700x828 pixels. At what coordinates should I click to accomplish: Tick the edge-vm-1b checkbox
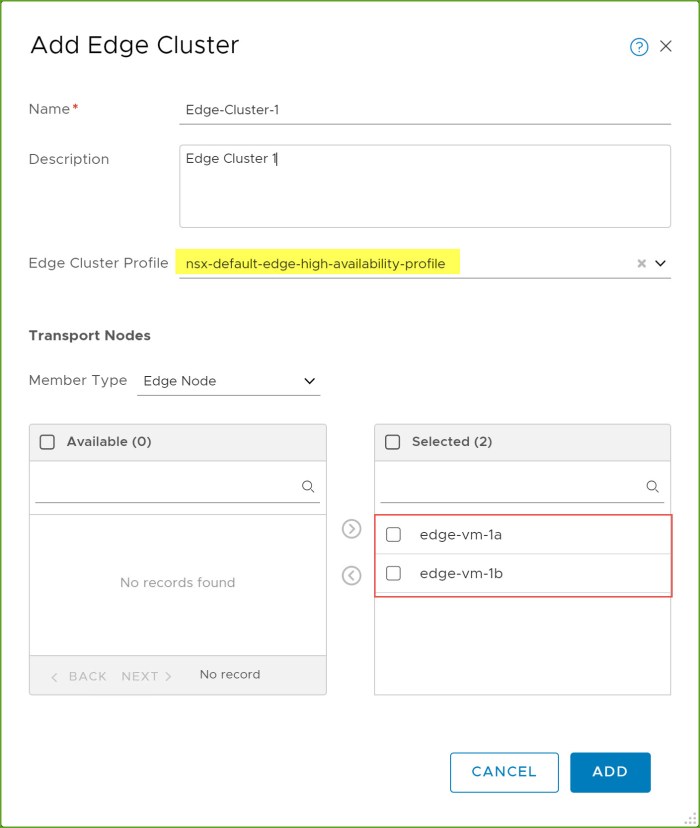[x=393, y=573]
